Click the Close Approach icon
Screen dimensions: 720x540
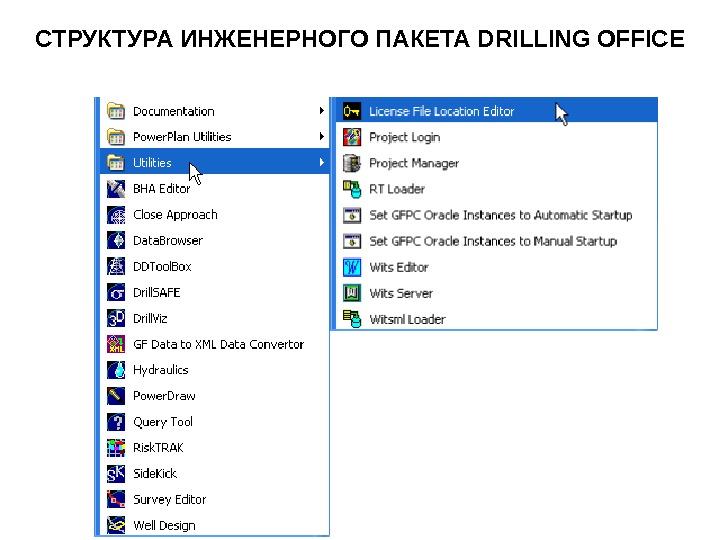coord(116,214)
